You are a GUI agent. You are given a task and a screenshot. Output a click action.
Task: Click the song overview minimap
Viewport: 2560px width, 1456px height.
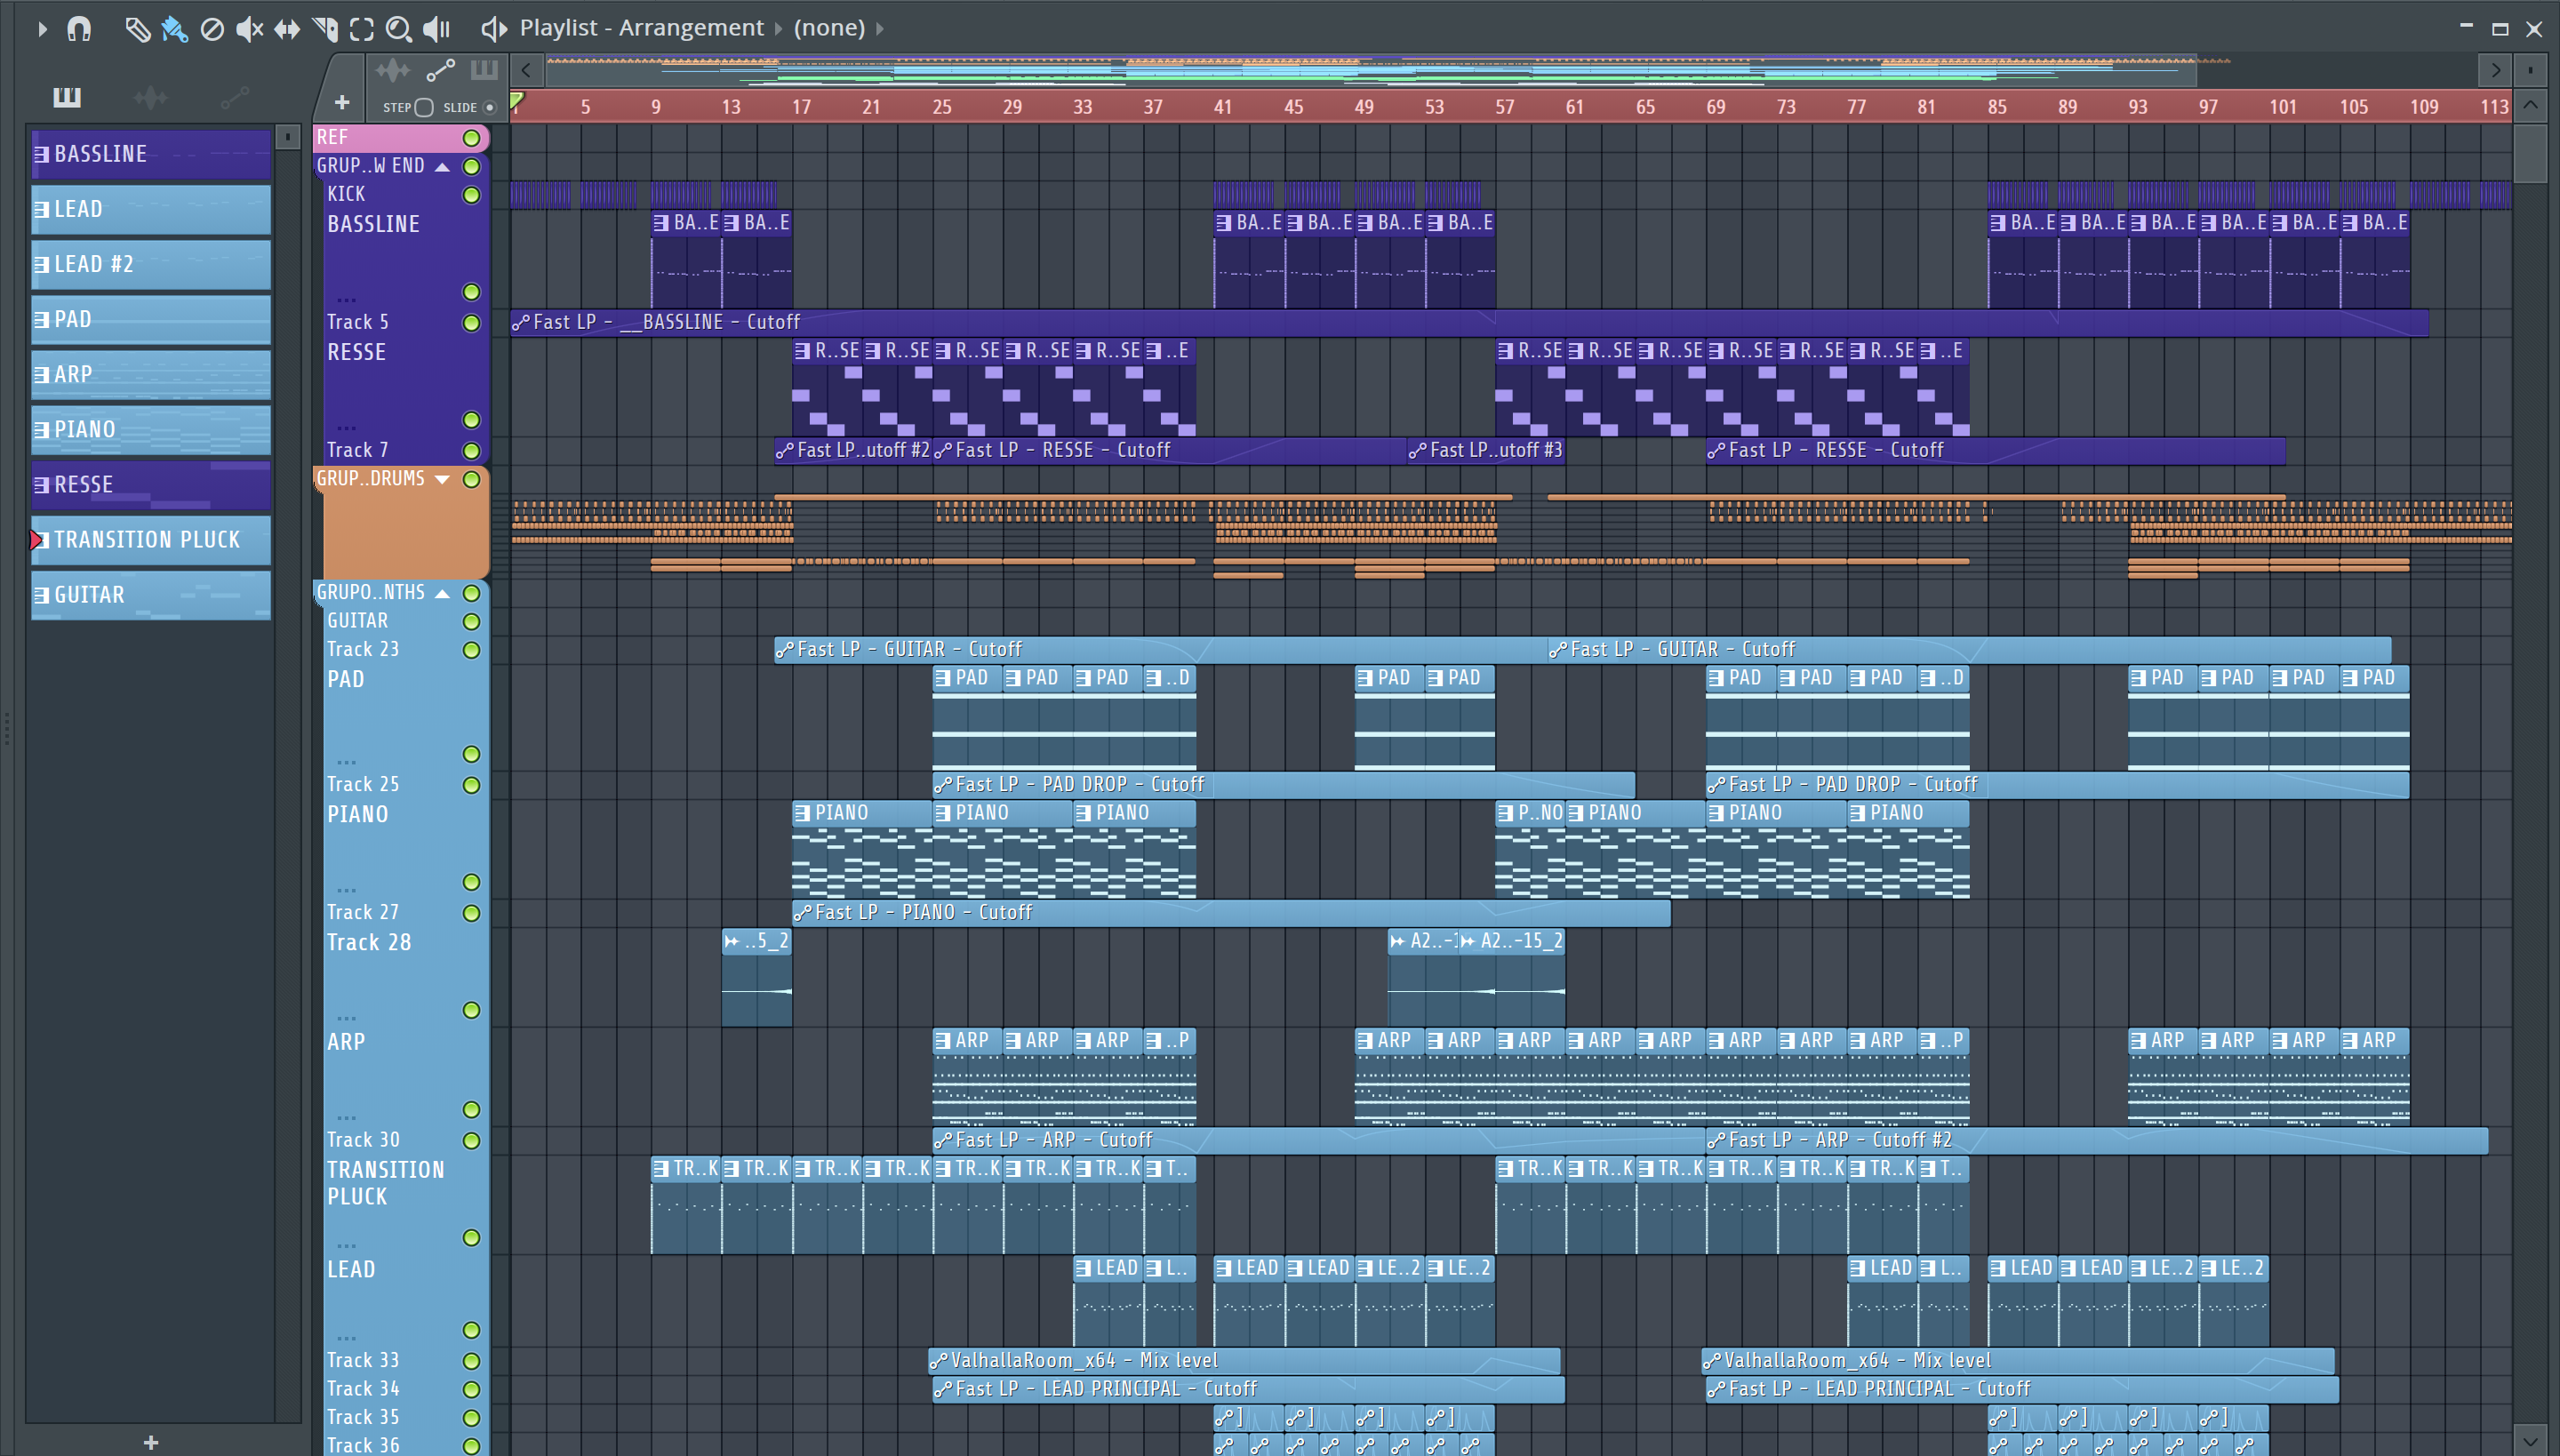click(1370, 71)
